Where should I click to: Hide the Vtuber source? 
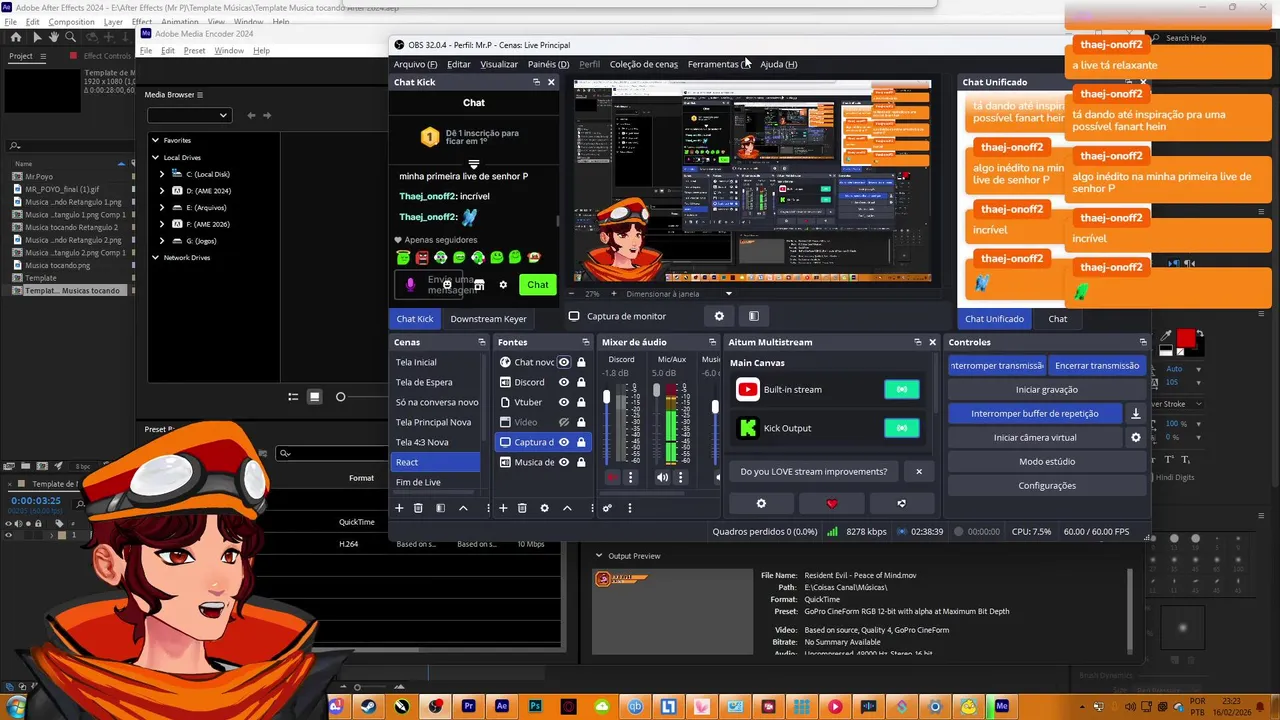(564, 402)
